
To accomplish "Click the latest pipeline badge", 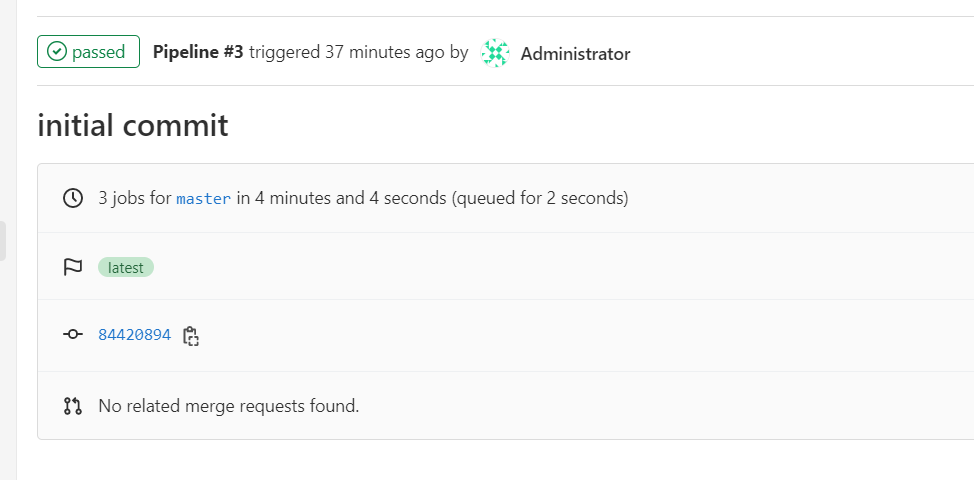I will 125,268.
